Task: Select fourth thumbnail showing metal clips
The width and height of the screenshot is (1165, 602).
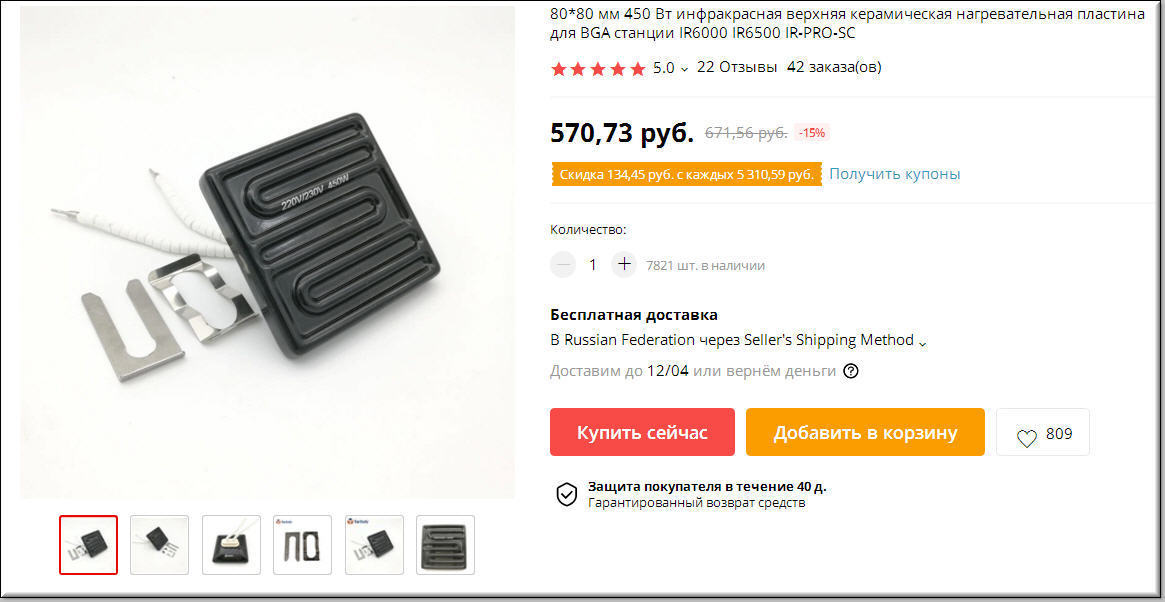Action: click(x=302, y=545)
